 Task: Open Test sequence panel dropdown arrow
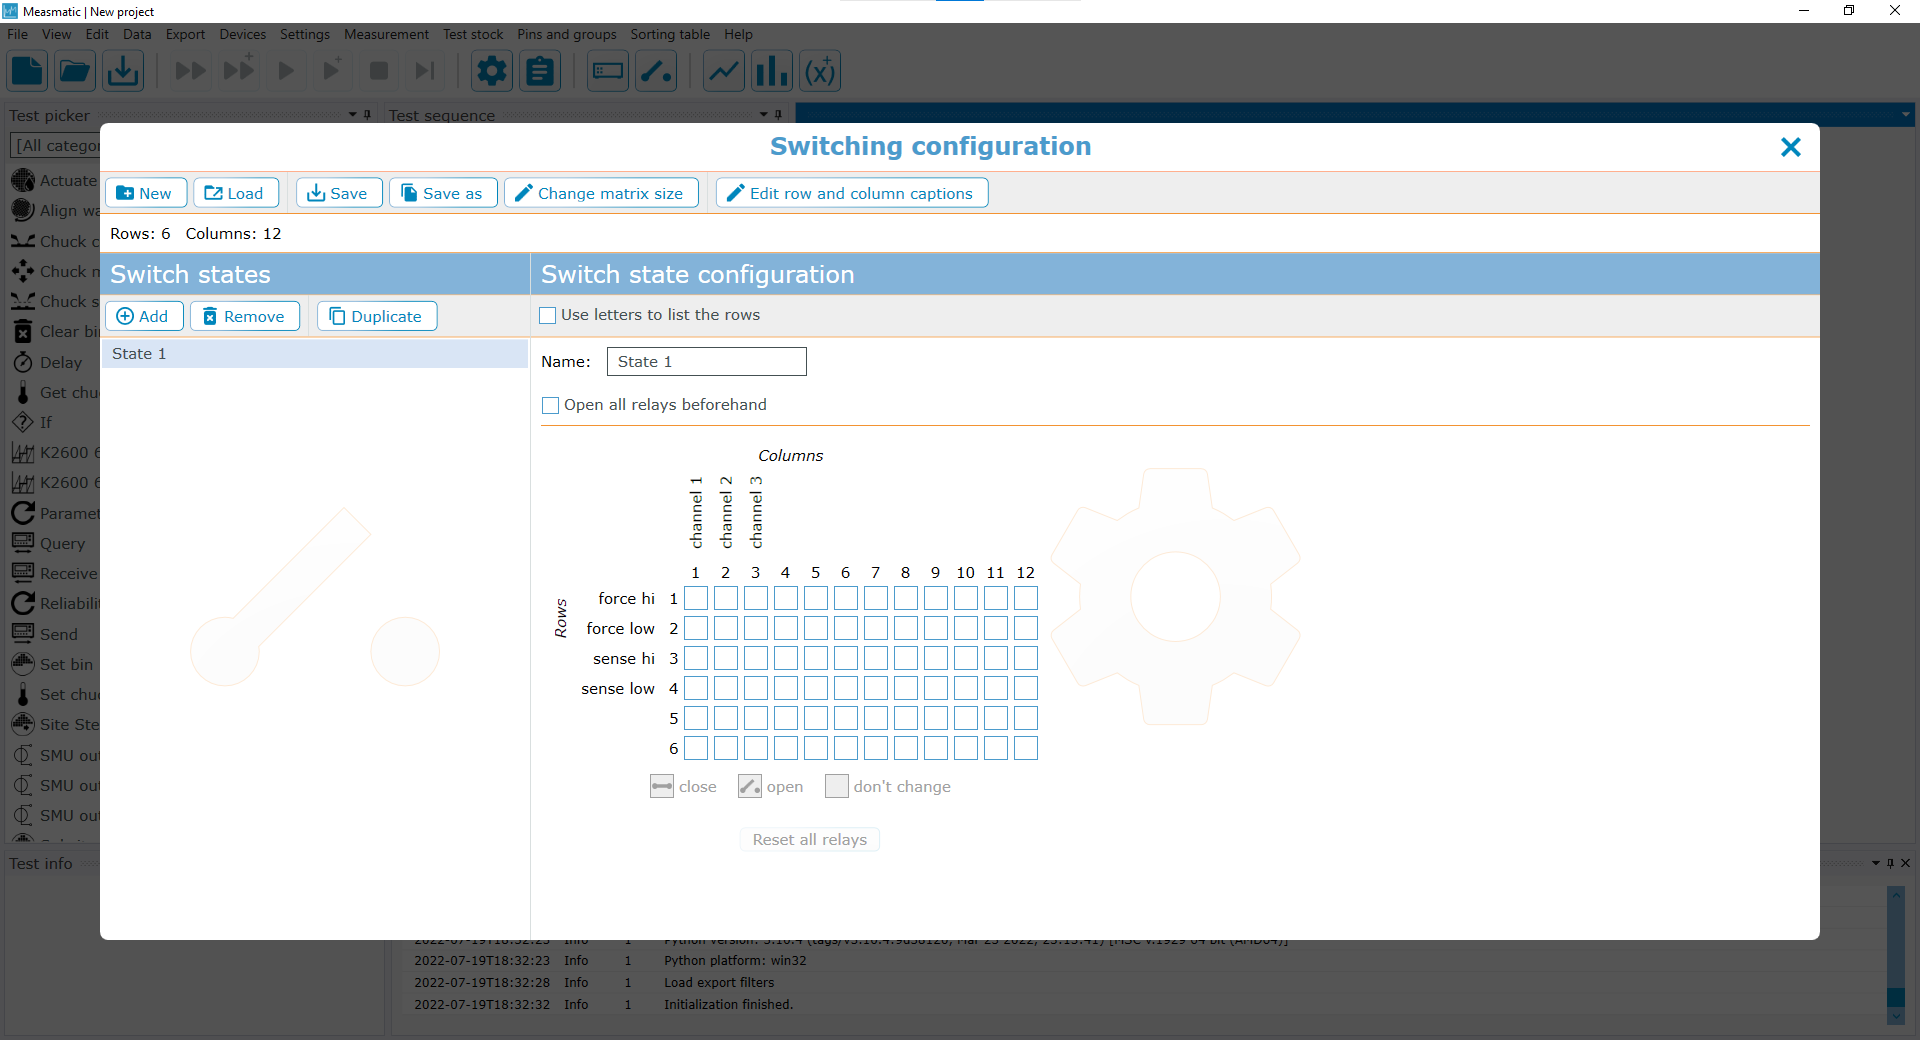click(764, 115)
